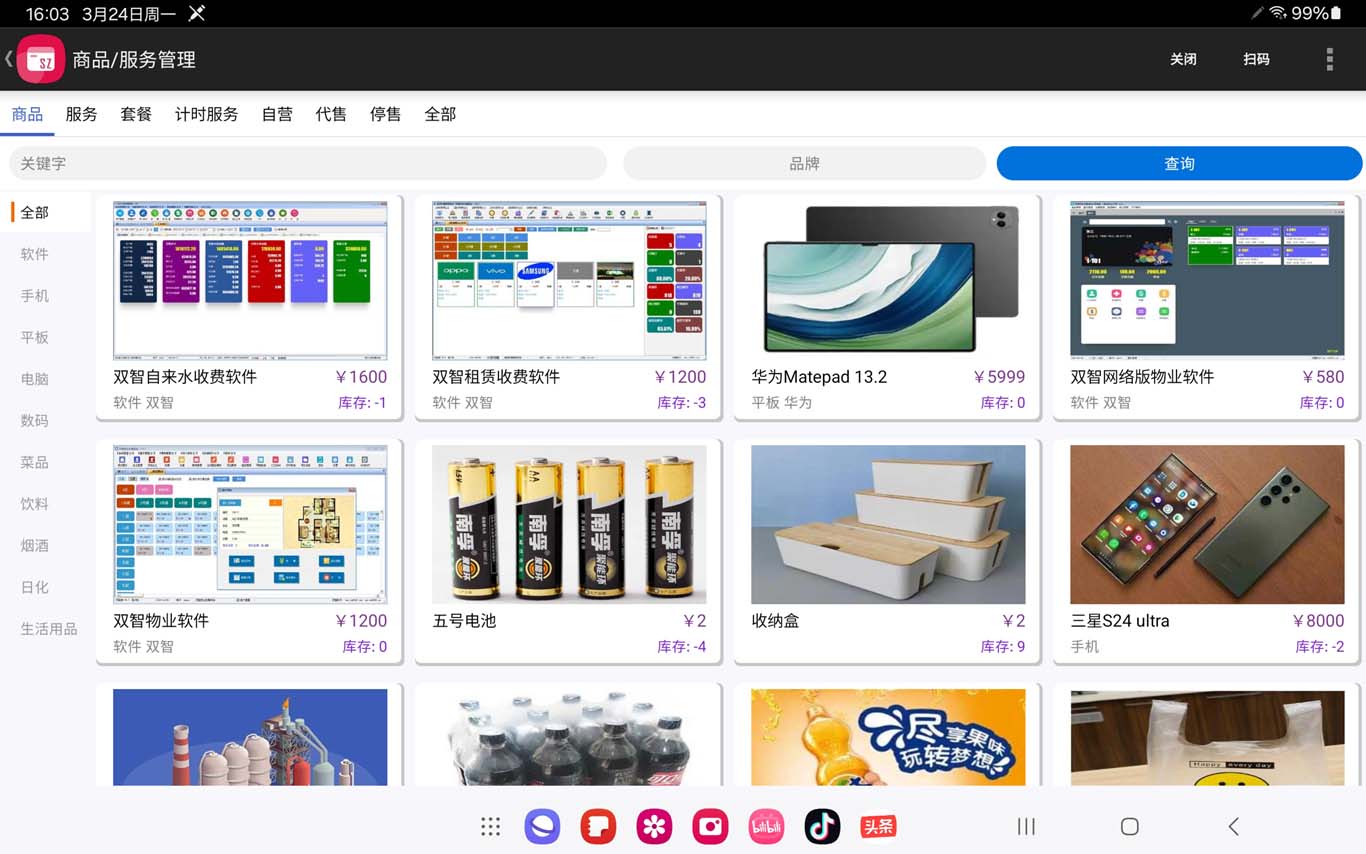Screen dimensions: 1366x854
Task: Select 数码 category in sidebar
Action: pos(35,421)
